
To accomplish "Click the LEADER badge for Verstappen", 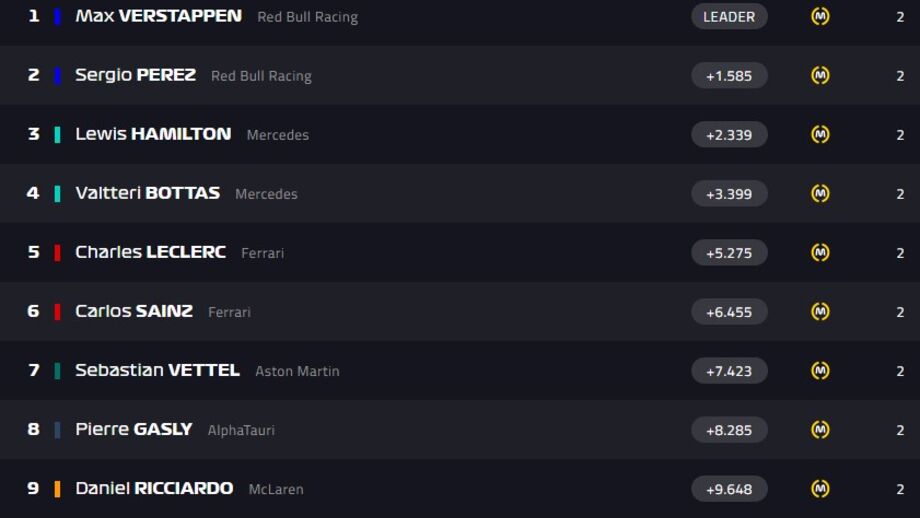I will pos(729,16).
